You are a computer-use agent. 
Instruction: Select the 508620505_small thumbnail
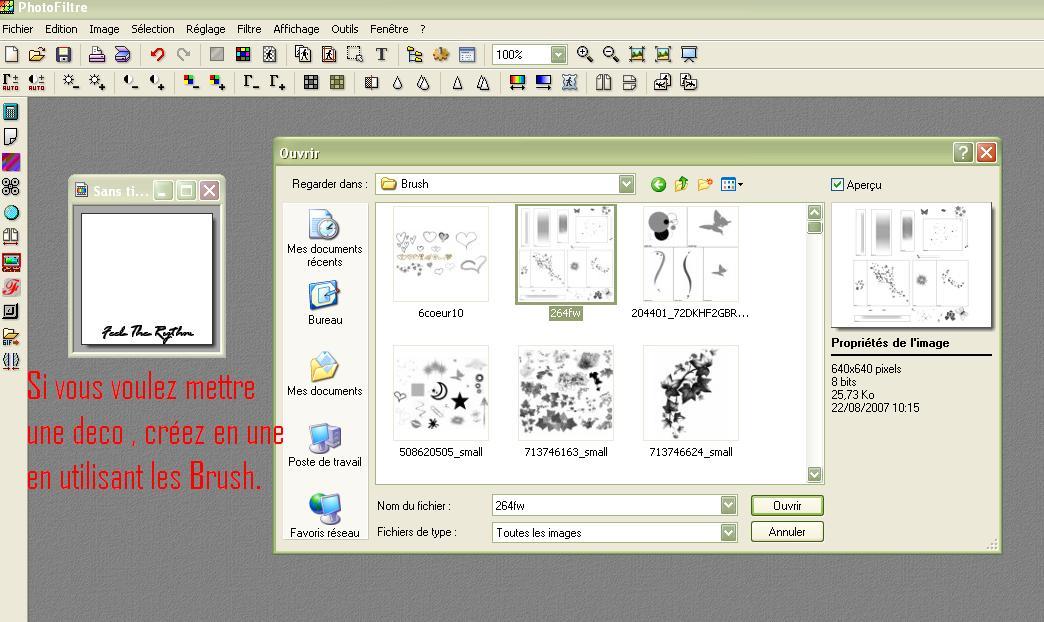441,393
